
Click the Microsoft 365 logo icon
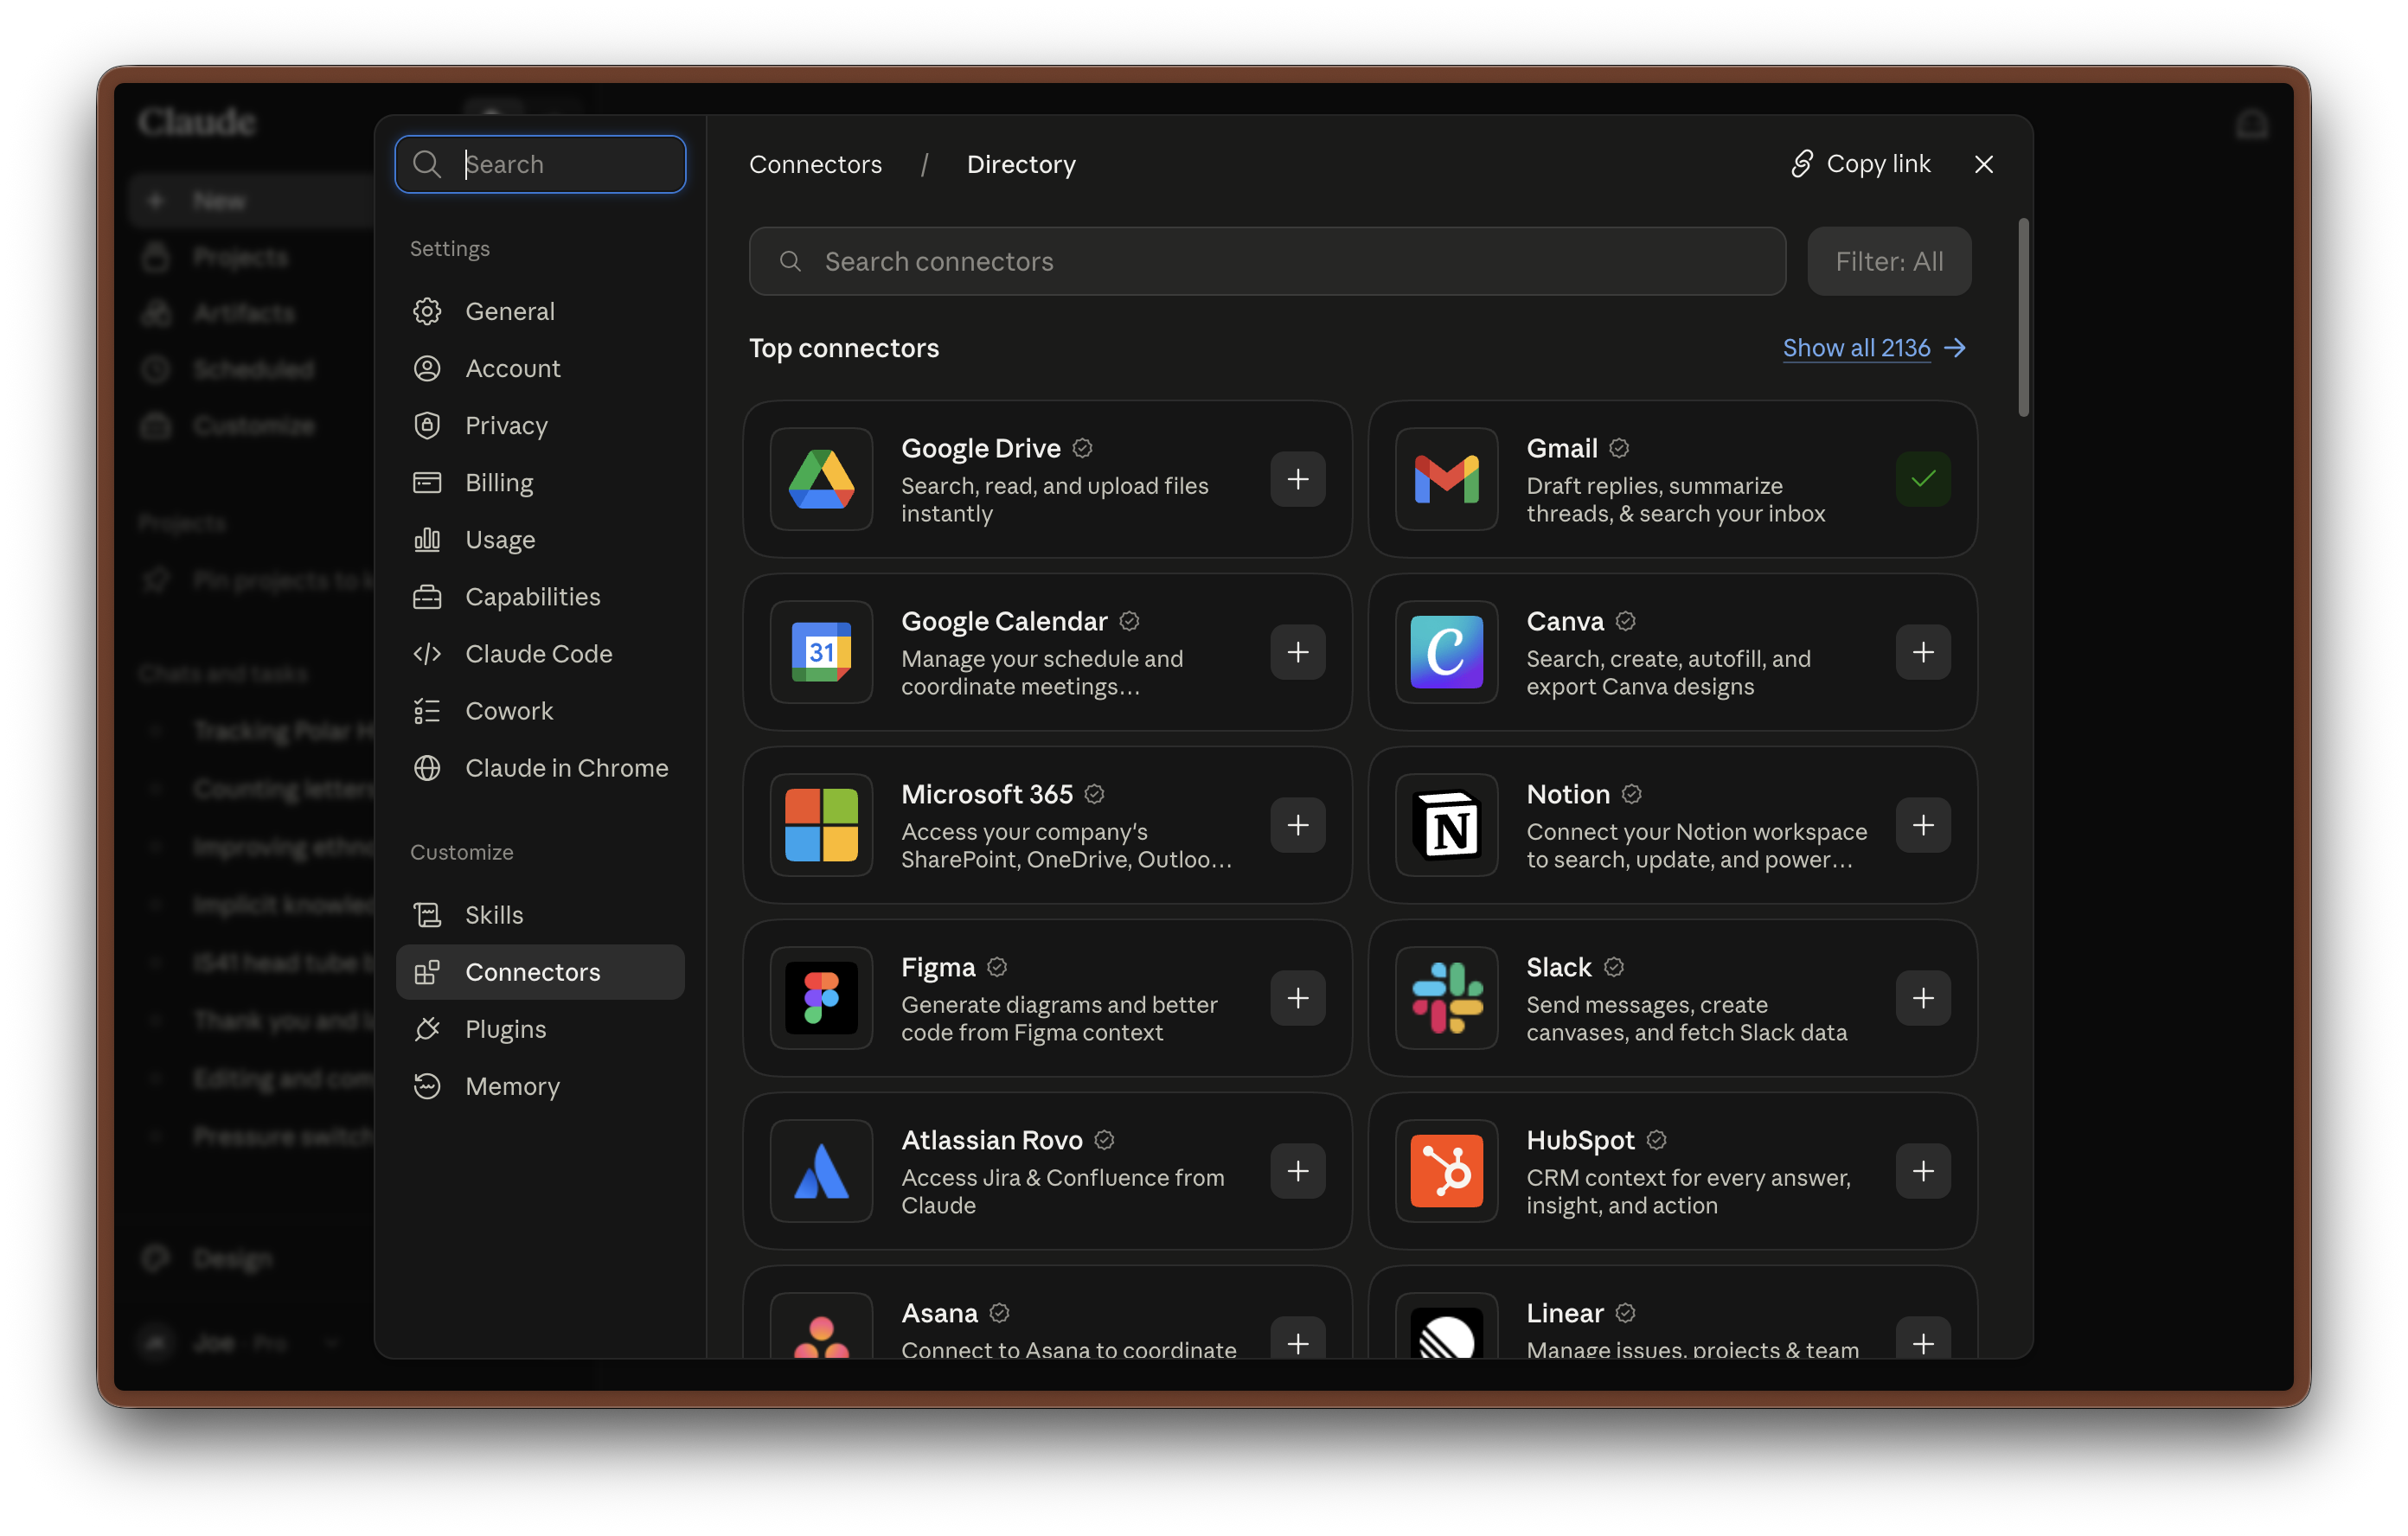pyautogui.click(x=821, y=825)
